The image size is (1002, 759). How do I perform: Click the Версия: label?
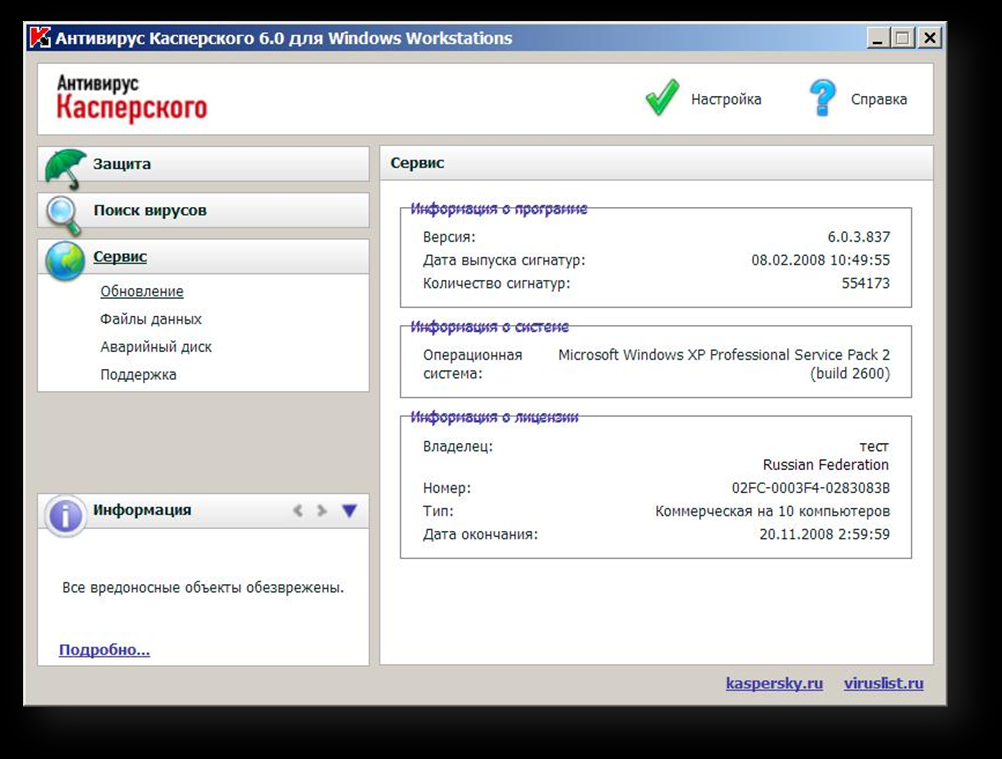coord(449,237)
